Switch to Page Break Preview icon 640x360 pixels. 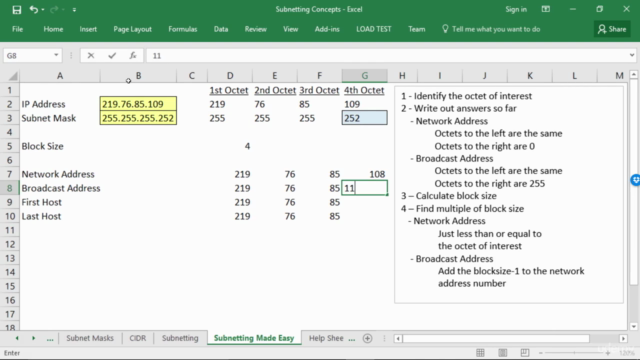tap(524, 353)
